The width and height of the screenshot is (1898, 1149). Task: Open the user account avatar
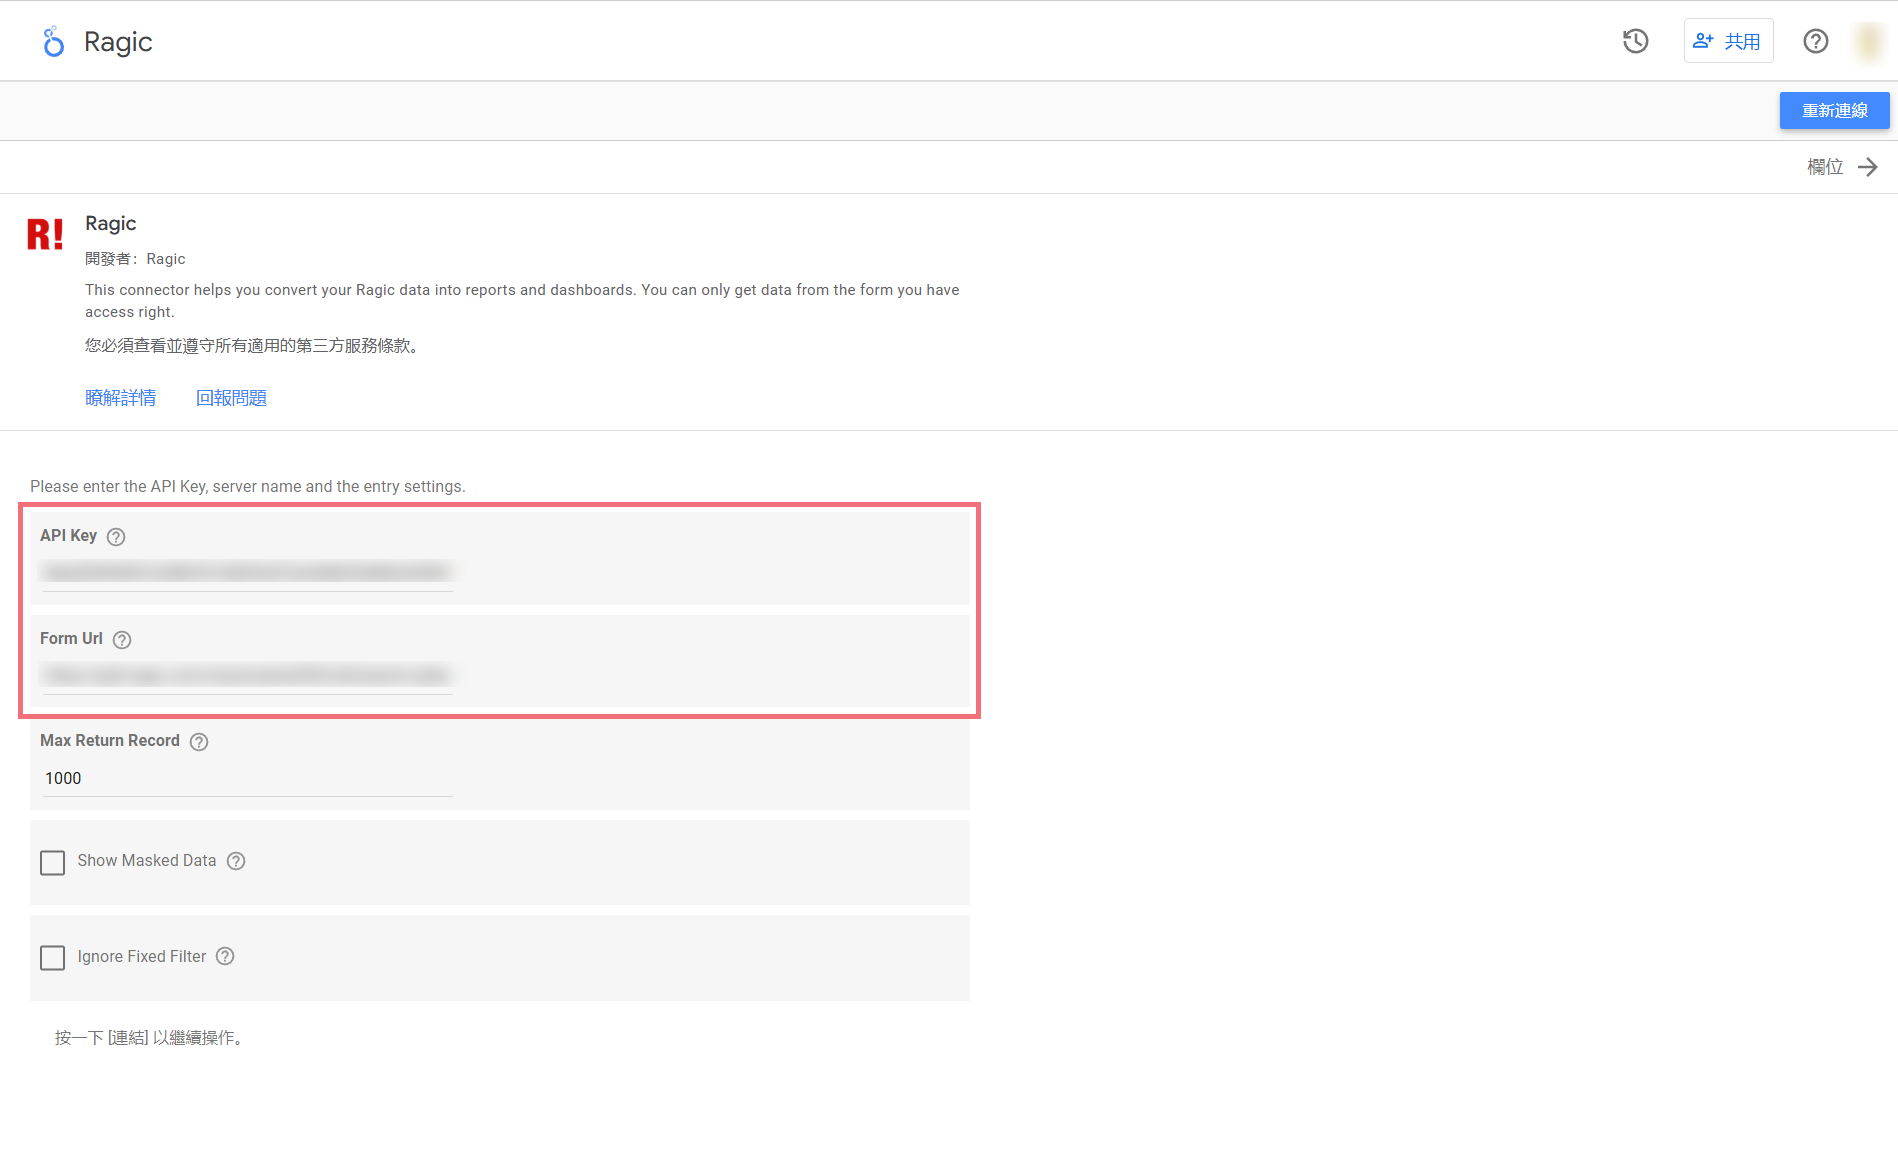(1869, 41)
